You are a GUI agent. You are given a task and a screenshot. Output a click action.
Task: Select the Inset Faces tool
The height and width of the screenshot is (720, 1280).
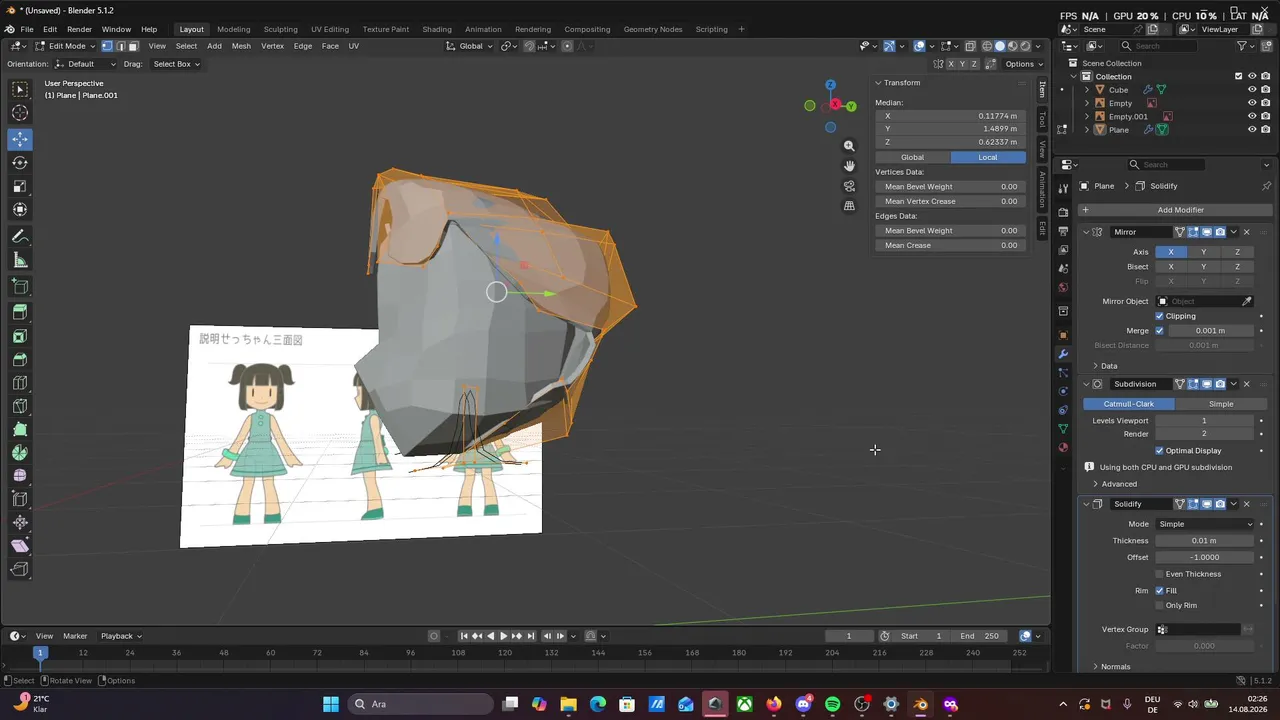pos(20,336)
